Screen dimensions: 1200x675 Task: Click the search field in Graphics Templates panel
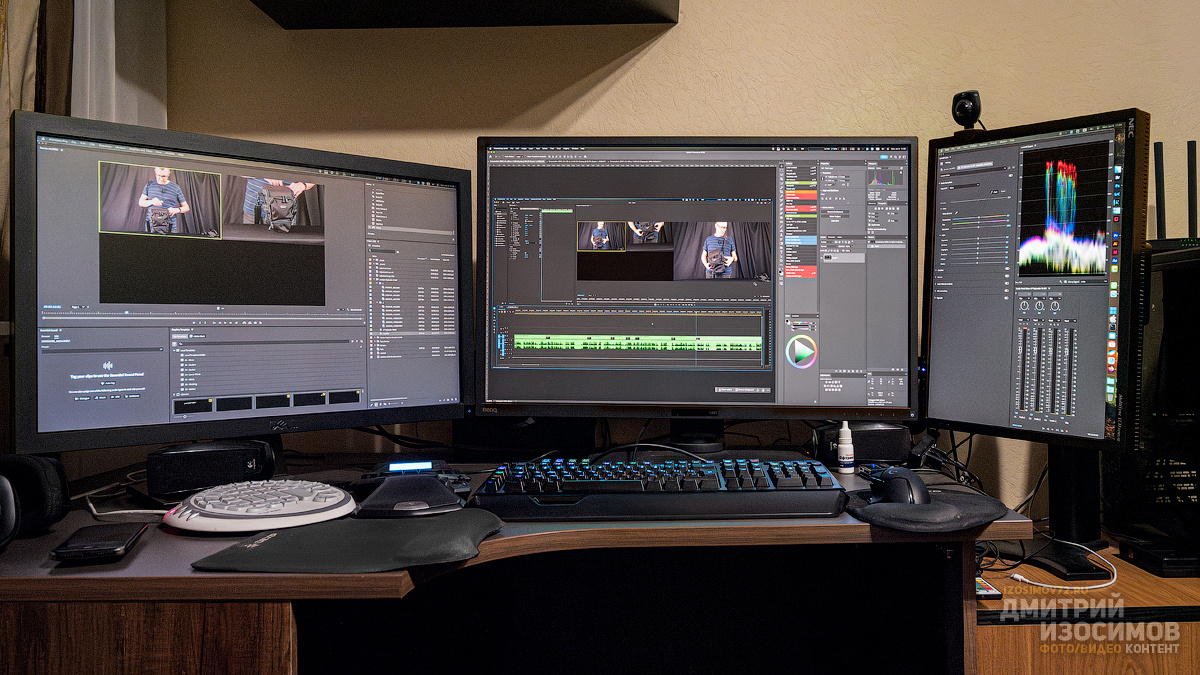265,343
